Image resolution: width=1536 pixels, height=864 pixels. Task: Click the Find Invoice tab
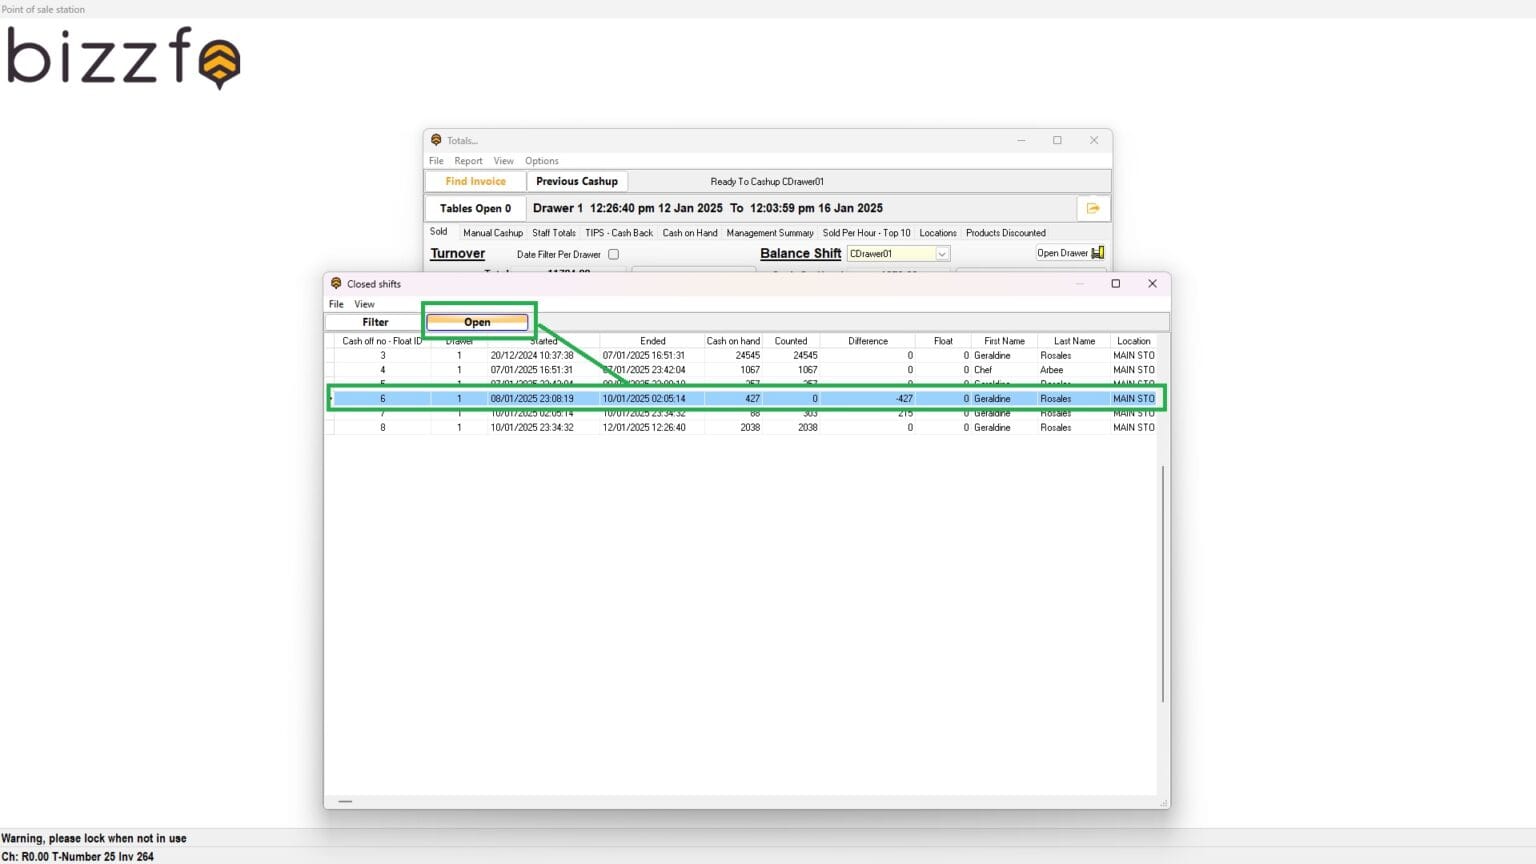click(x=474, y=181)
